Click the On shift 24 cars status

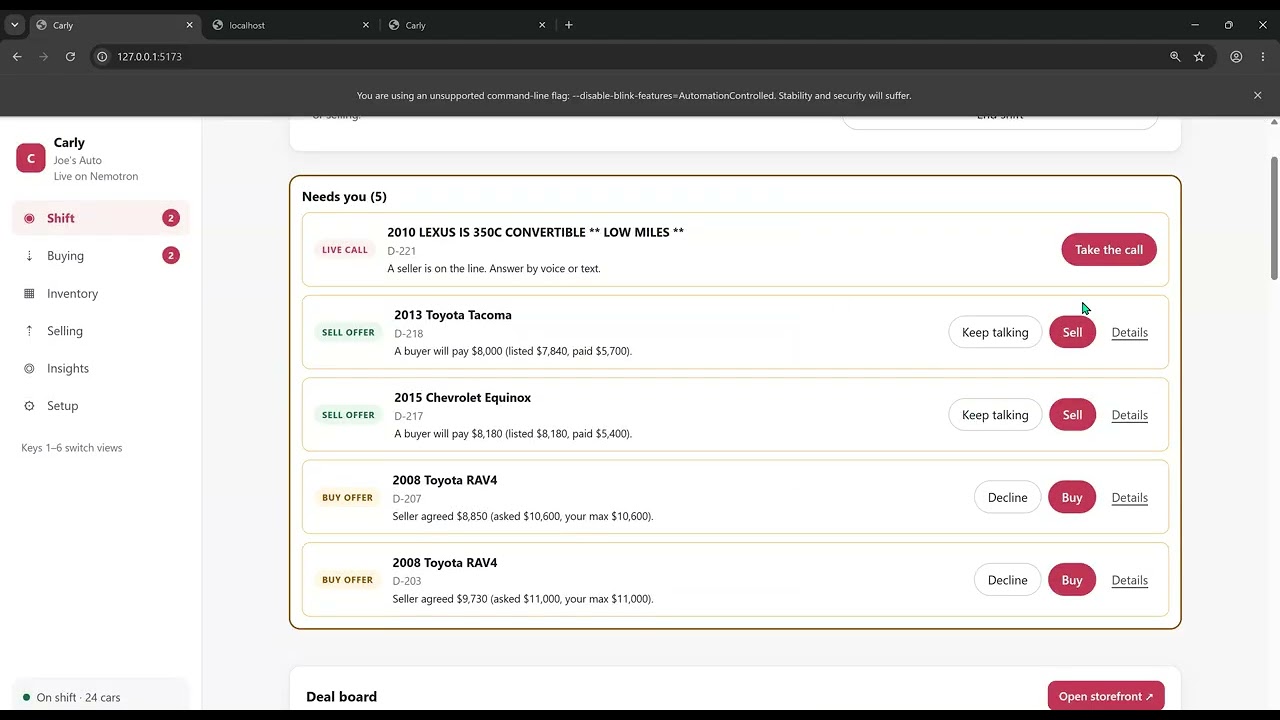click(100, 697)
